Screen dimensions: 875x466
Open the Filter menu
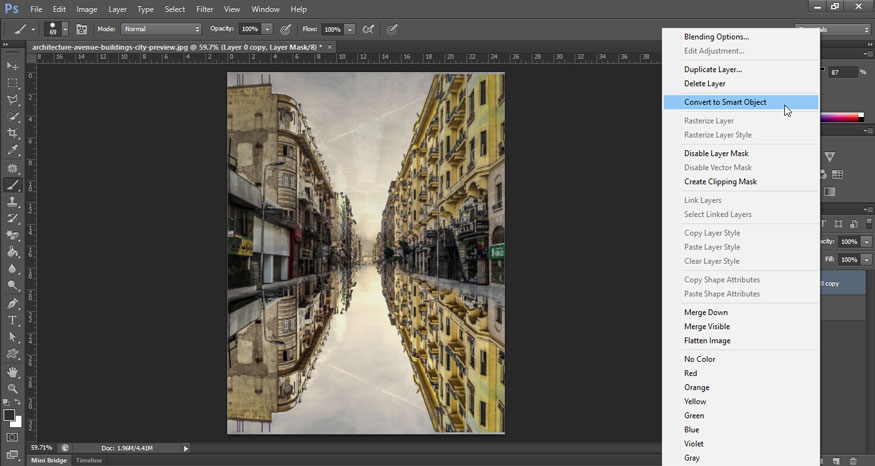click(205, 9)
